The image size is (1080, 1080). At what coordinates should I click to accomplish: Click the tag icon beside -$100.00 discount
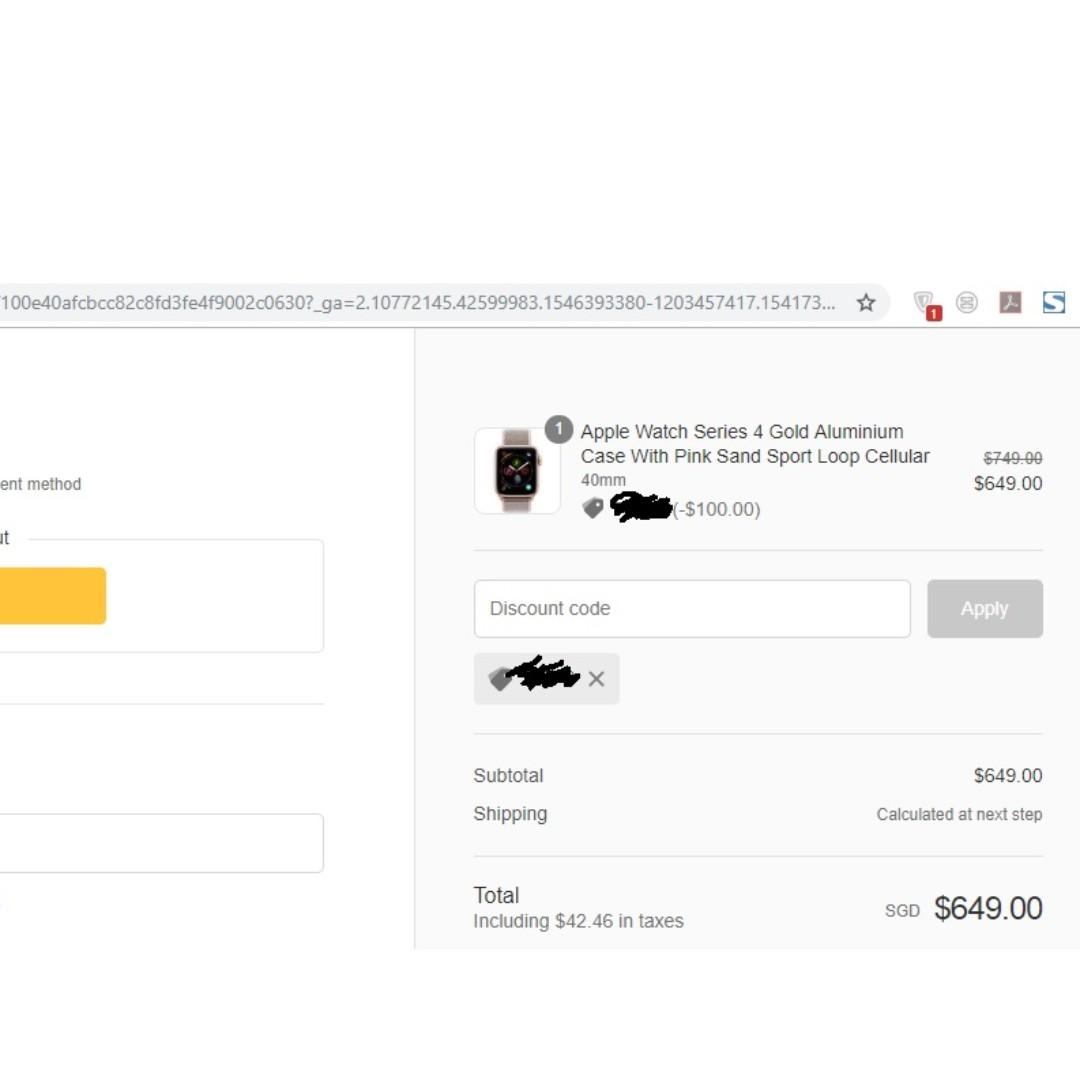[593, 509]
